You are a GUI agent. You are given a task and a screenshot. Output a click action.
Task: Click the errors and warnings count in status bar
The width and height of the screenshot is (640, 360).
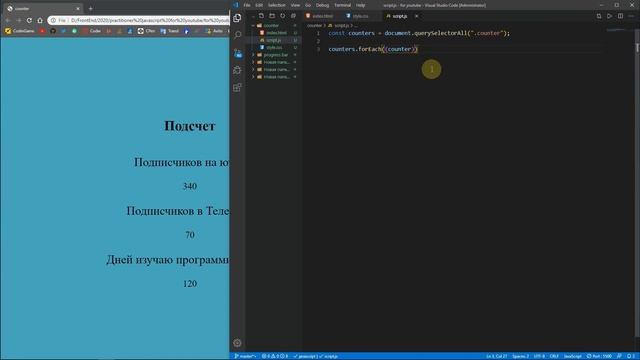pos(274,356)
